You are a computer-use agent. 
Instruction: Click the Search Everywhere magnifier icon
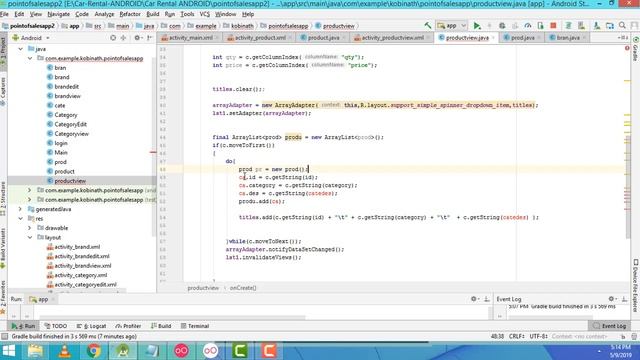click(622, 26)
